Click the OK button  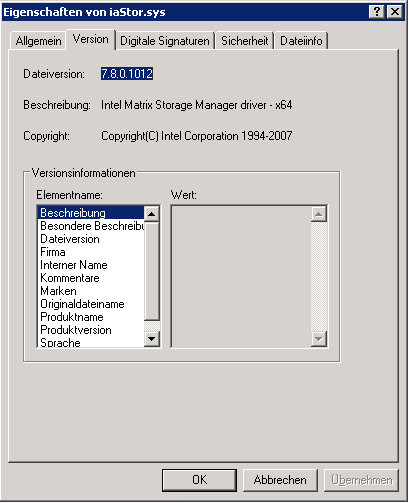click(199, 480)
